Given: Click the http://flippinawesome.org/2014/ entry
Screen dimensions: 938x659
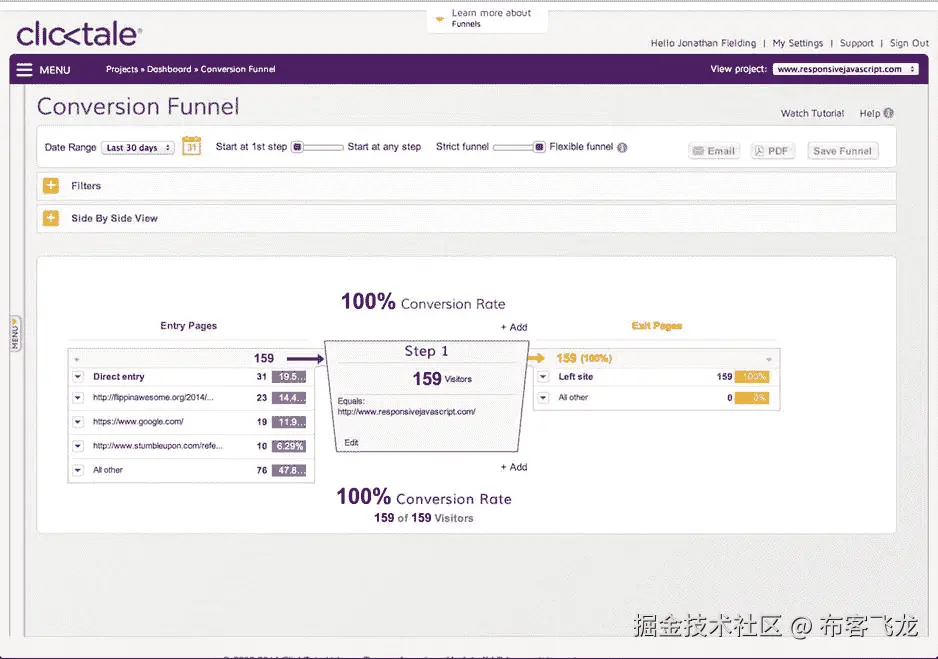Looking at the screenshot, I should click(x=153, y=397).
